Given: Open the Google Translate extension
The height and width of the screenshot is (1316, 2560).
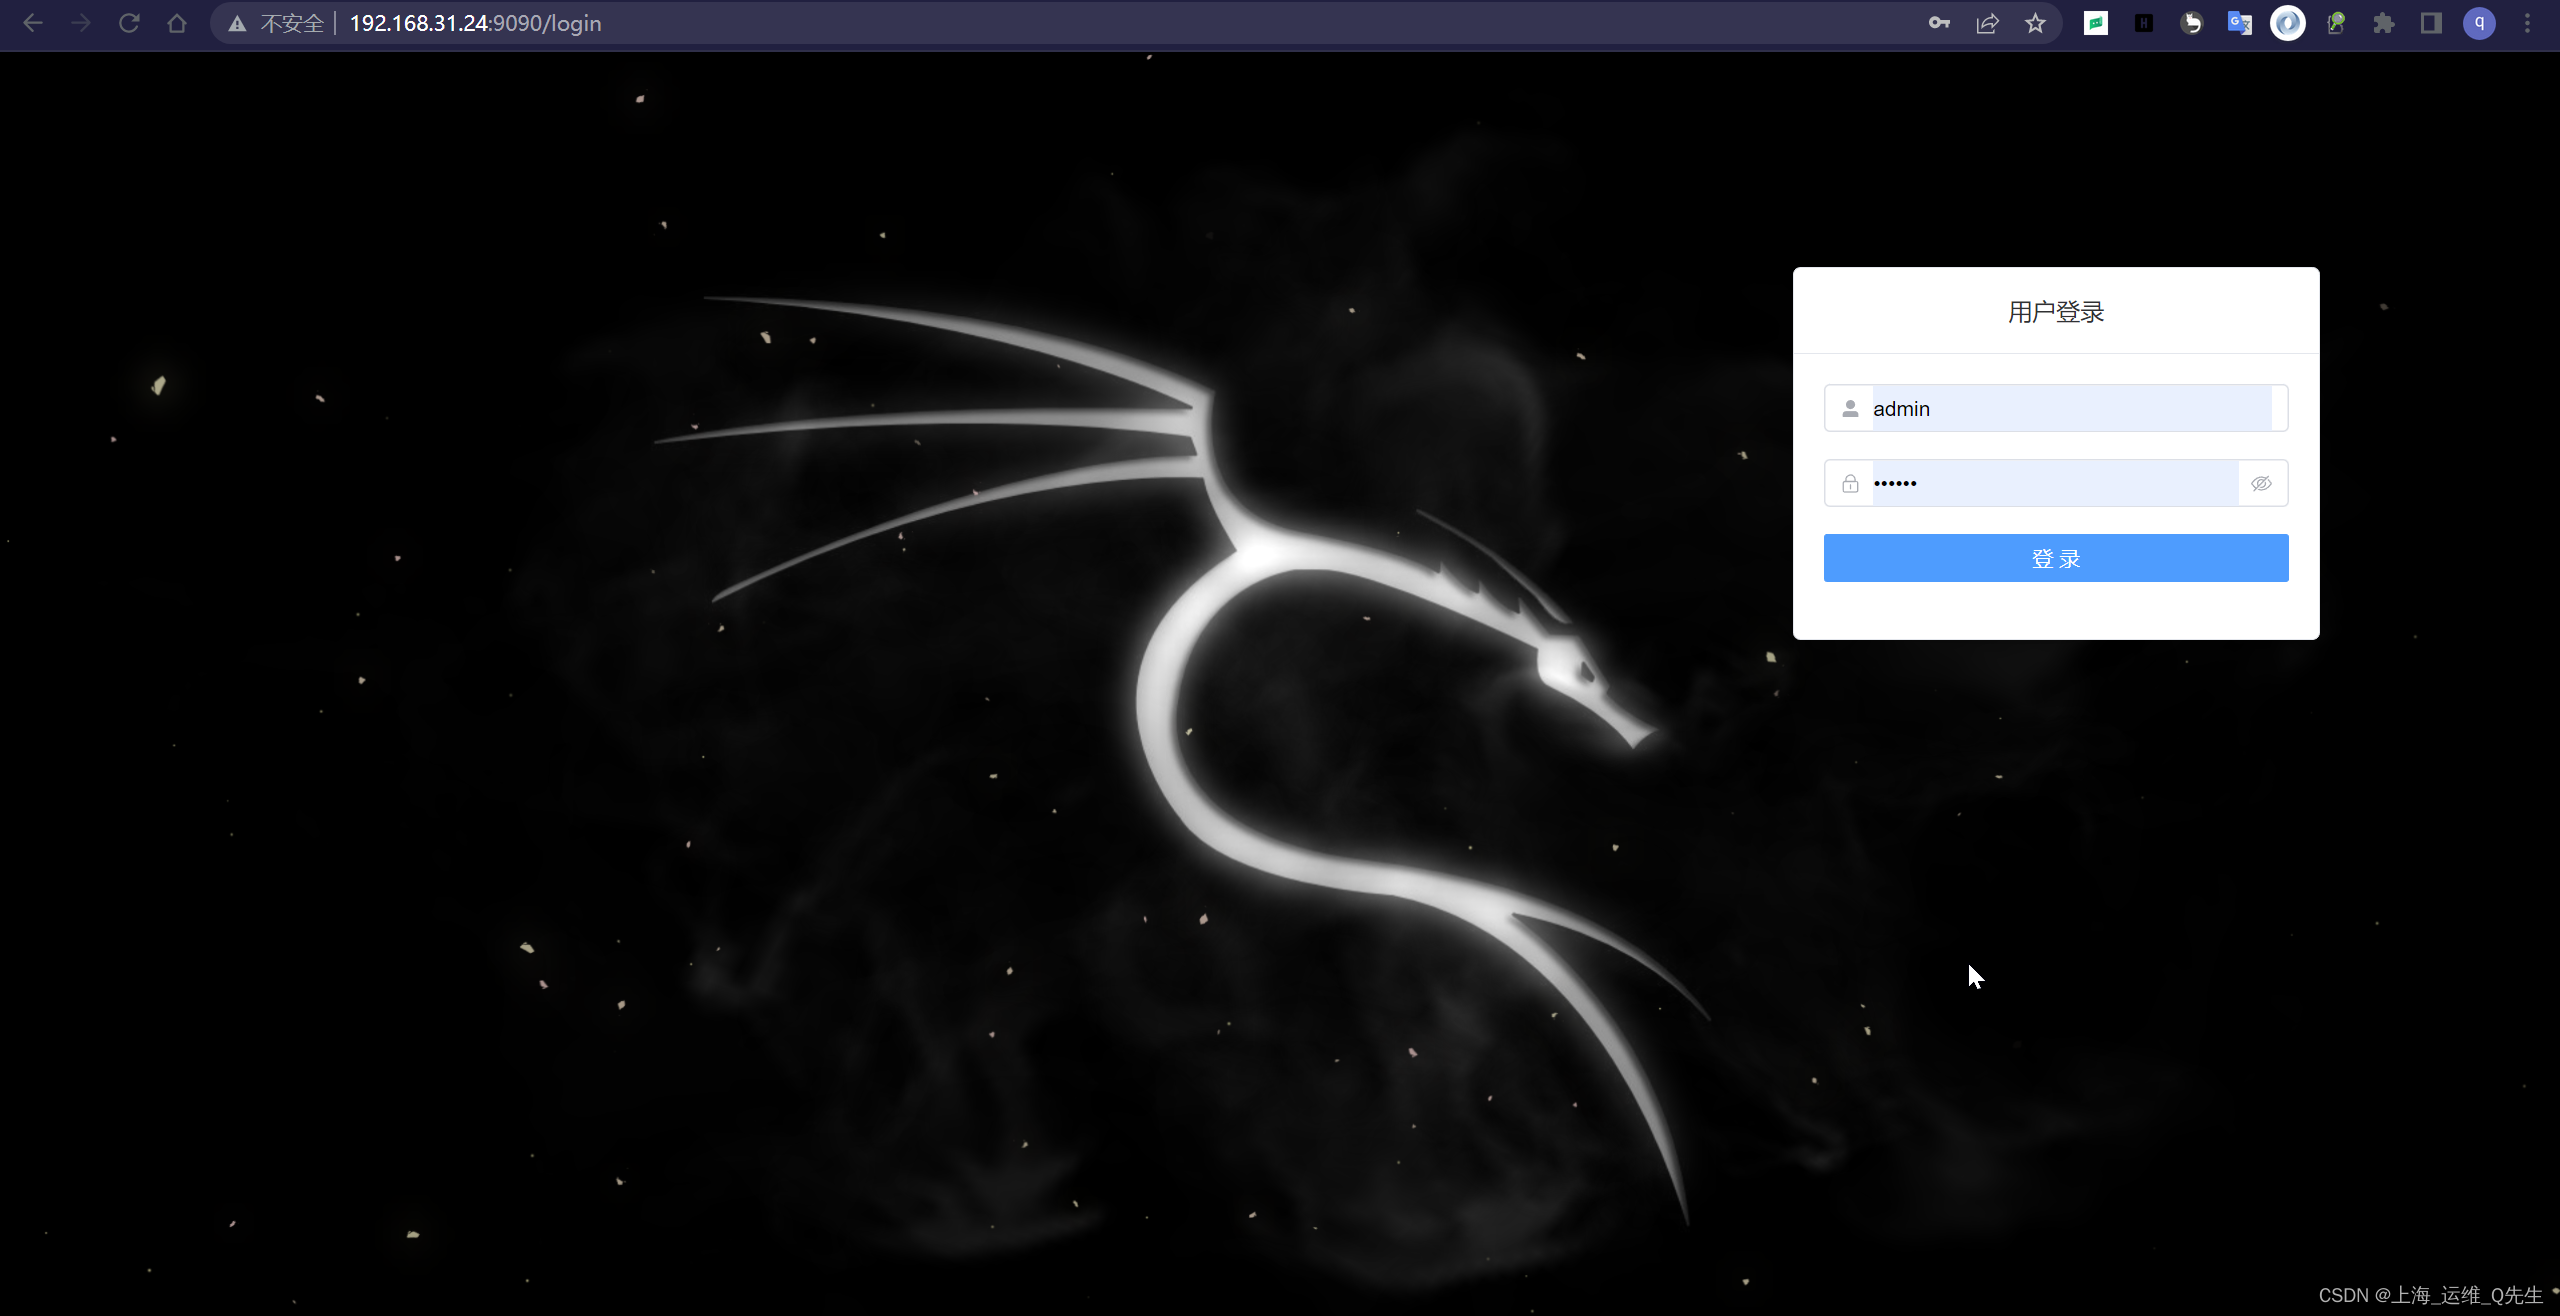Looking at the screenshot, I should click(2240, 23).
